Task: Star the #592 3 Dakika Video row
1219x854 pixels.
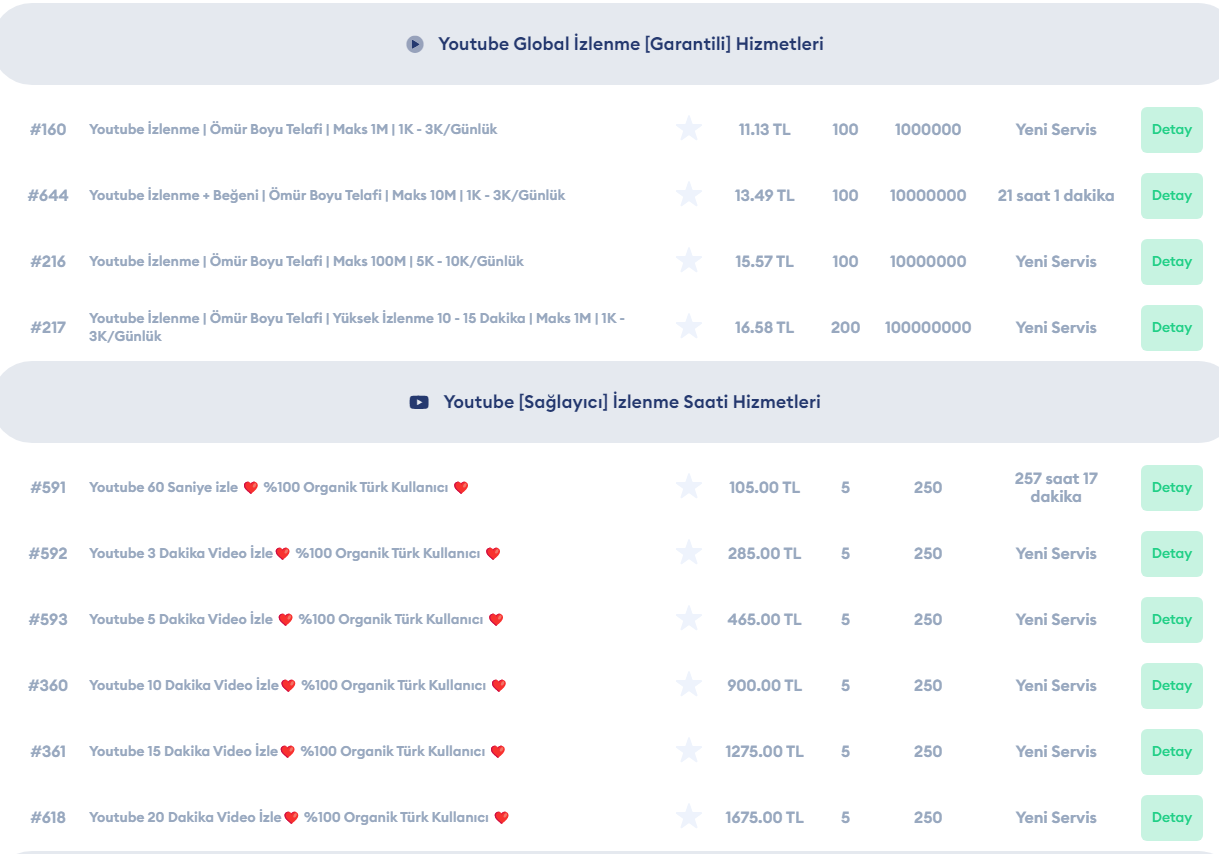Action: 688,553
